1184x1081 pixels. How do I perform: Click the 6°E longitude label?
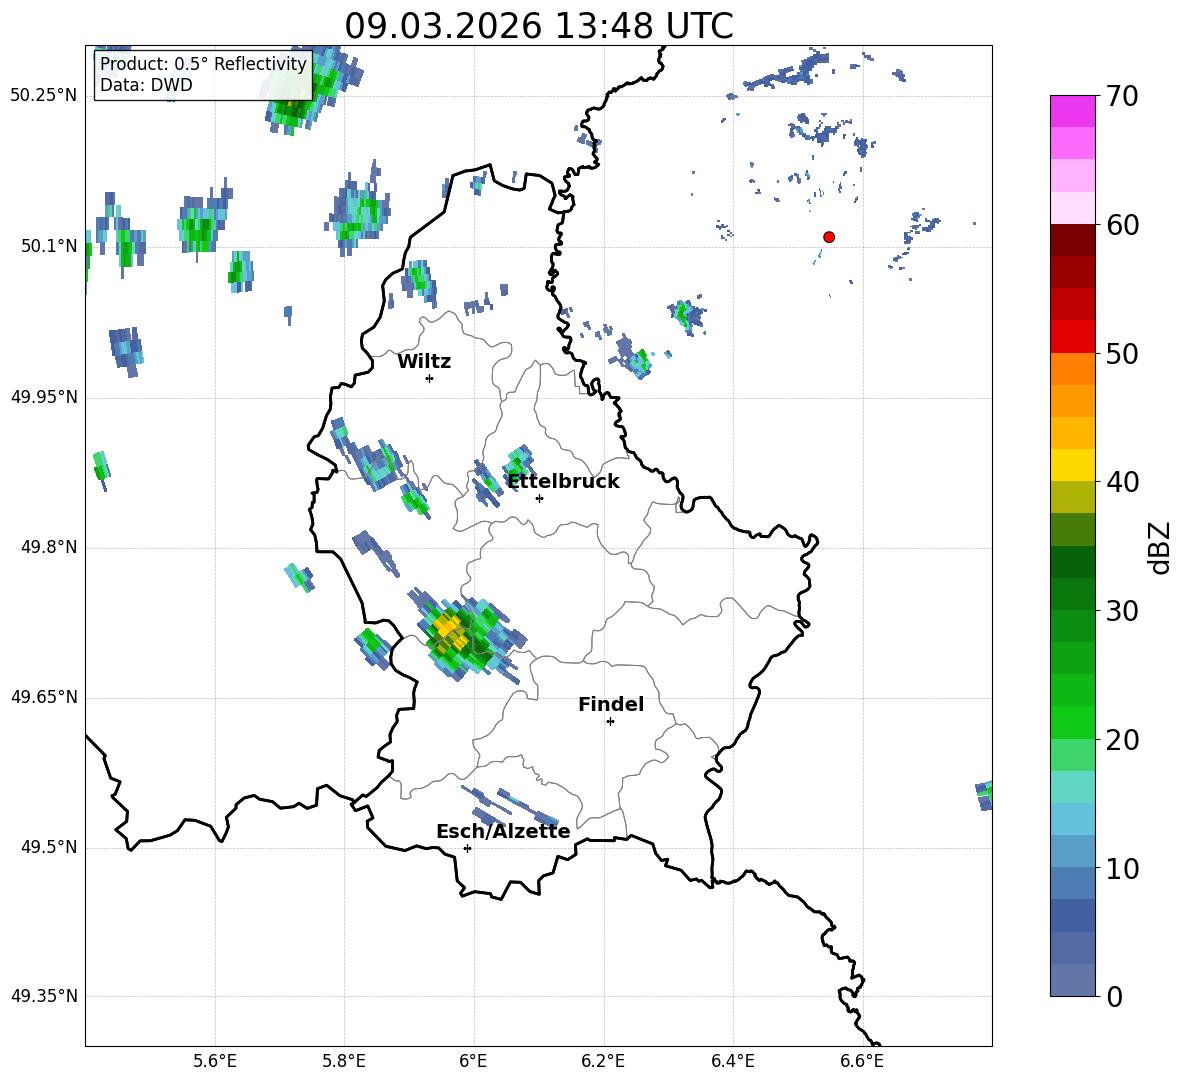pos(473,1061)
